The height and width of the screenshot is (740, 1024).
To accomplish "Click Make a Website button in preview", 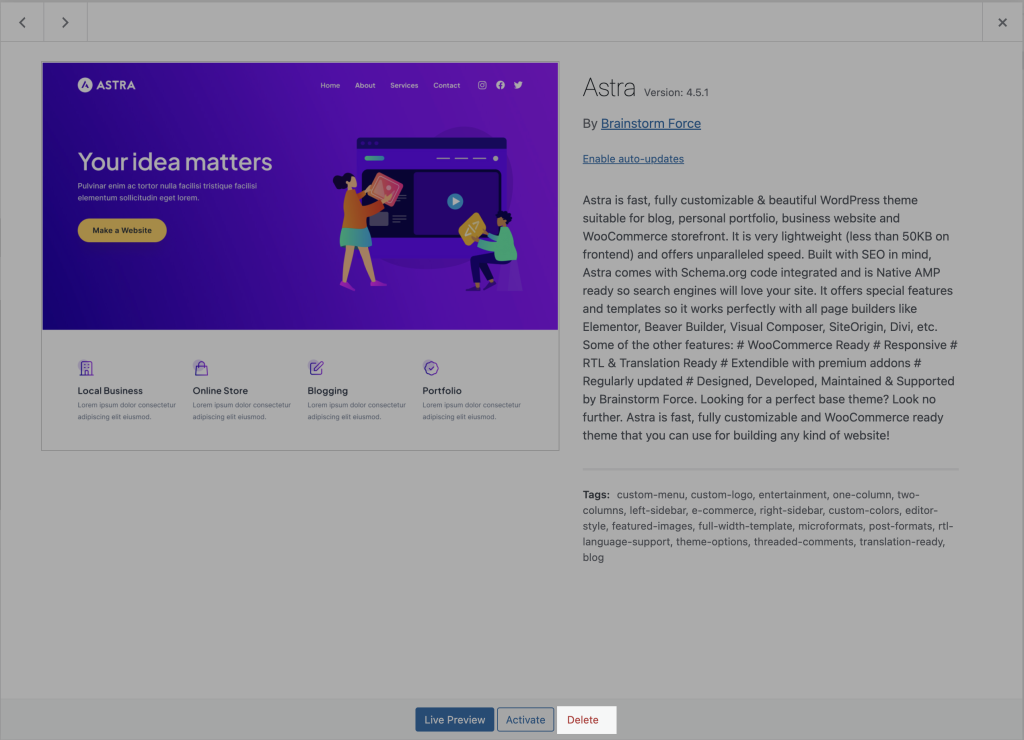I will [122, 230].
